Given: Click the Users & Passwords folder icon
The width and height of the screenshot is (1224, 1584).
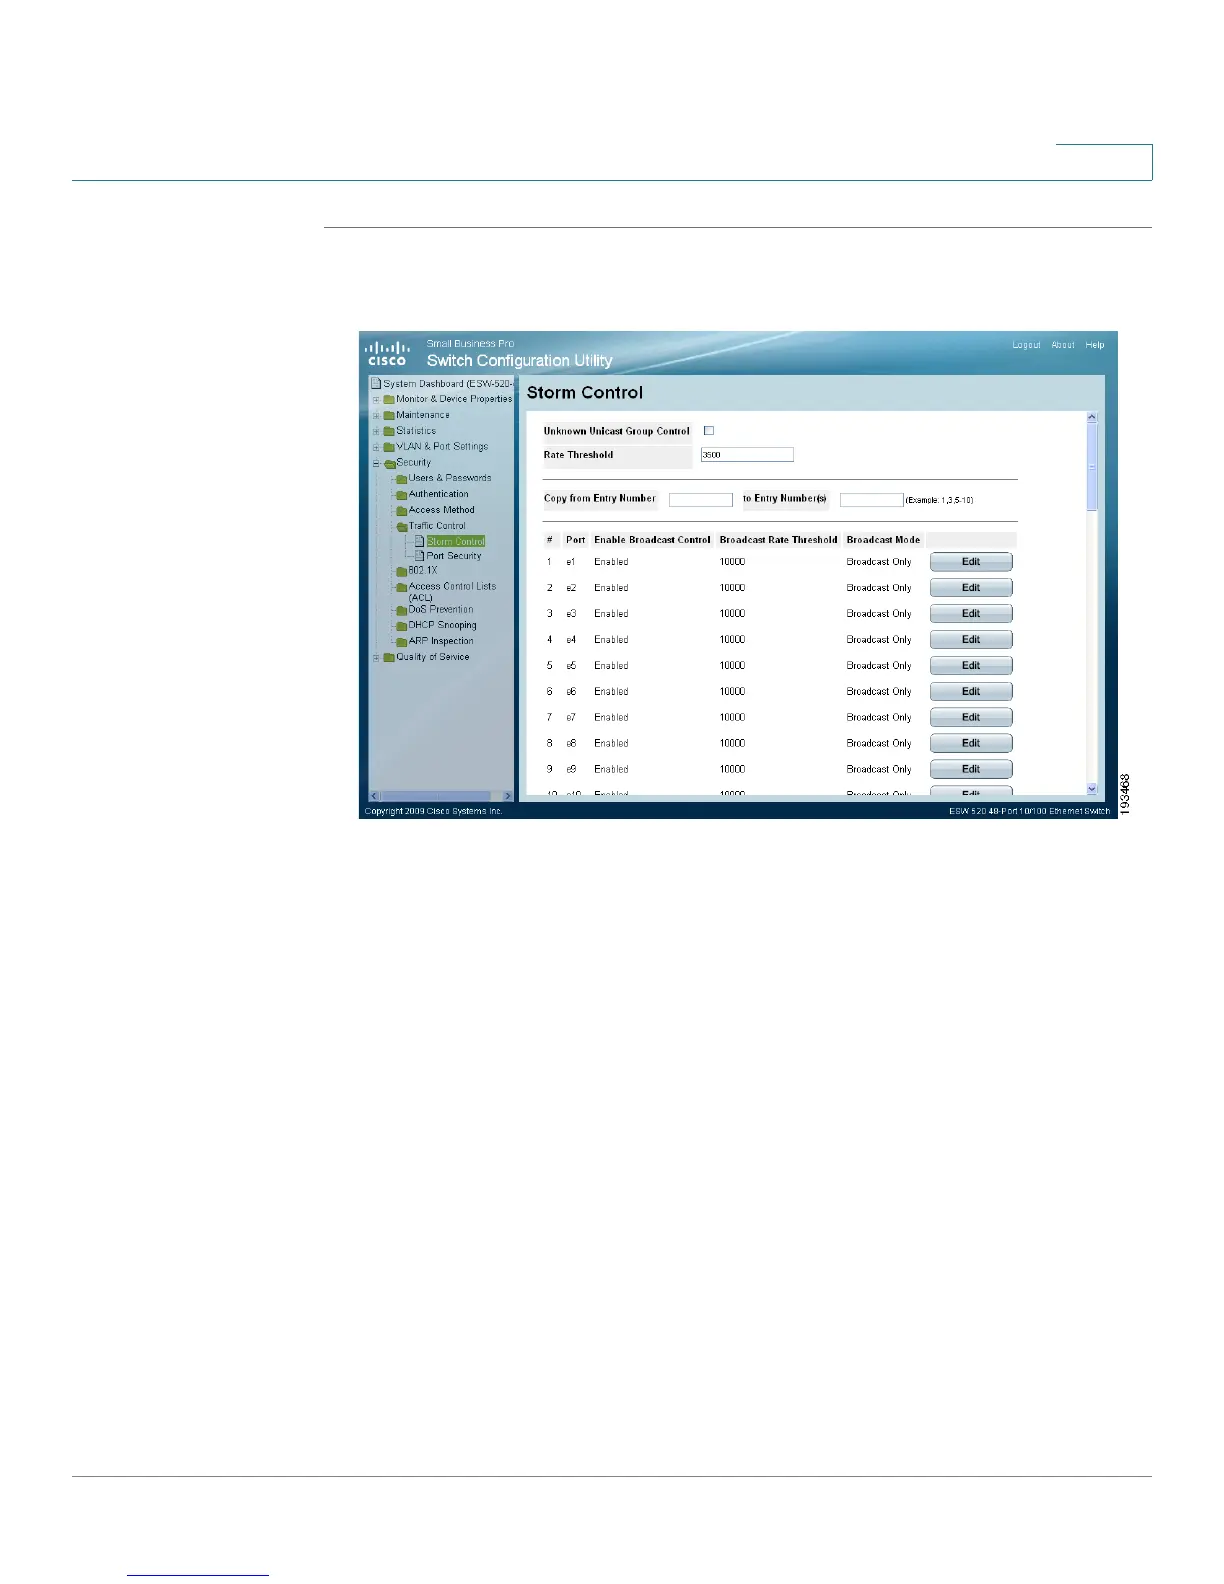Looking at the screenshot, I should [402, 478].
